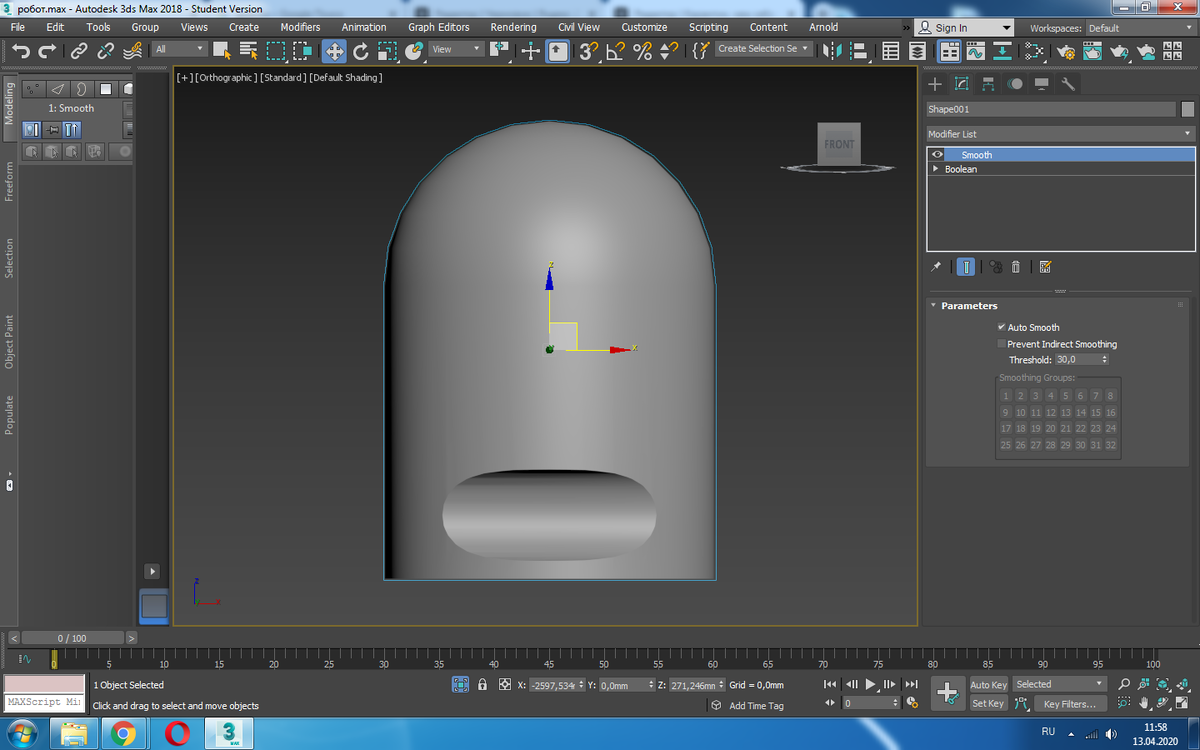Select the Move tool in main toolbar

[334, 50]
